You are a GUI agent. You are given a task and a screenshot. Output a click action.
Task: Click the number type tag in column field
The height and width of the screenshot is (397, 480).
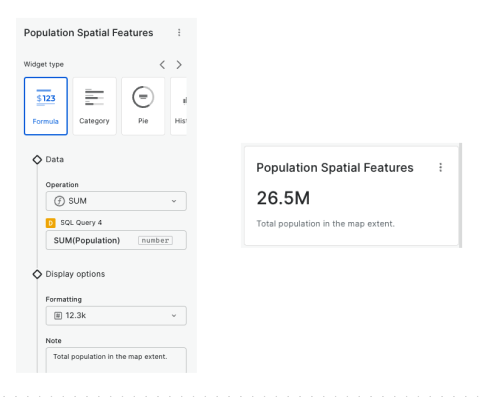coord(155,240)
